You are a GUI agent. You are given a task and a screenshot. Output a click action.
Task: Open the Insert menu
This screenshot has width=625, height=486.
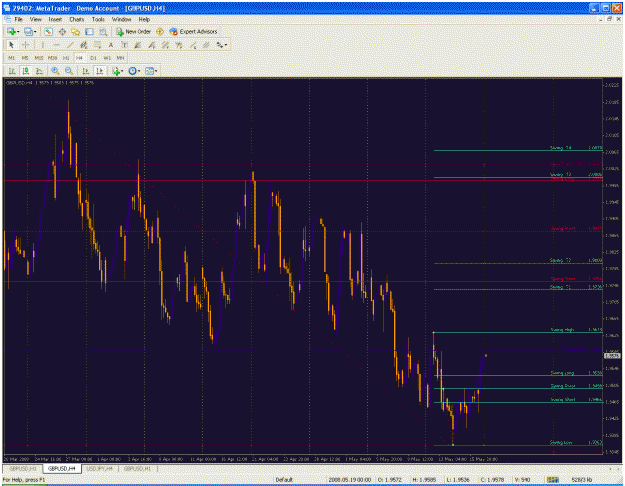tap(55, 19)
